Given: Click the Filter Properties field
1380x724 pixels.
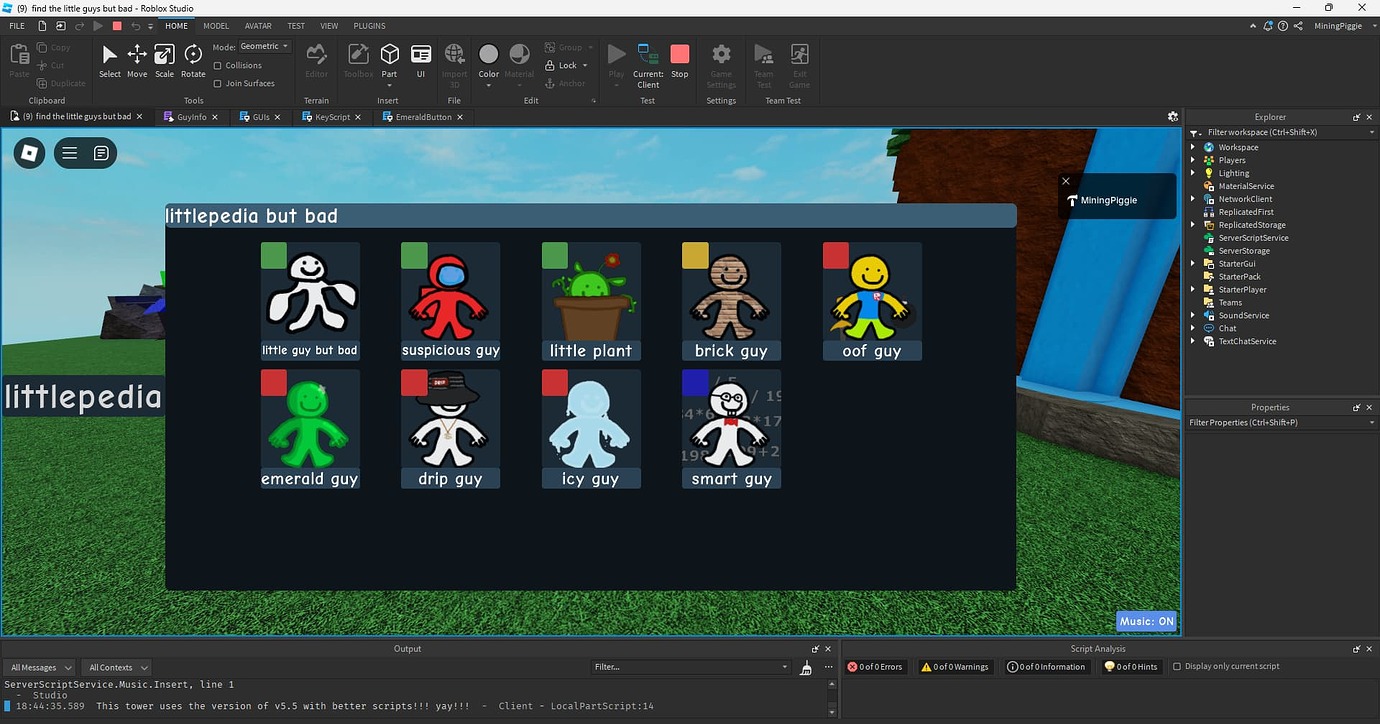Looking at the screenshot, I should click(x=1281, y=422).
